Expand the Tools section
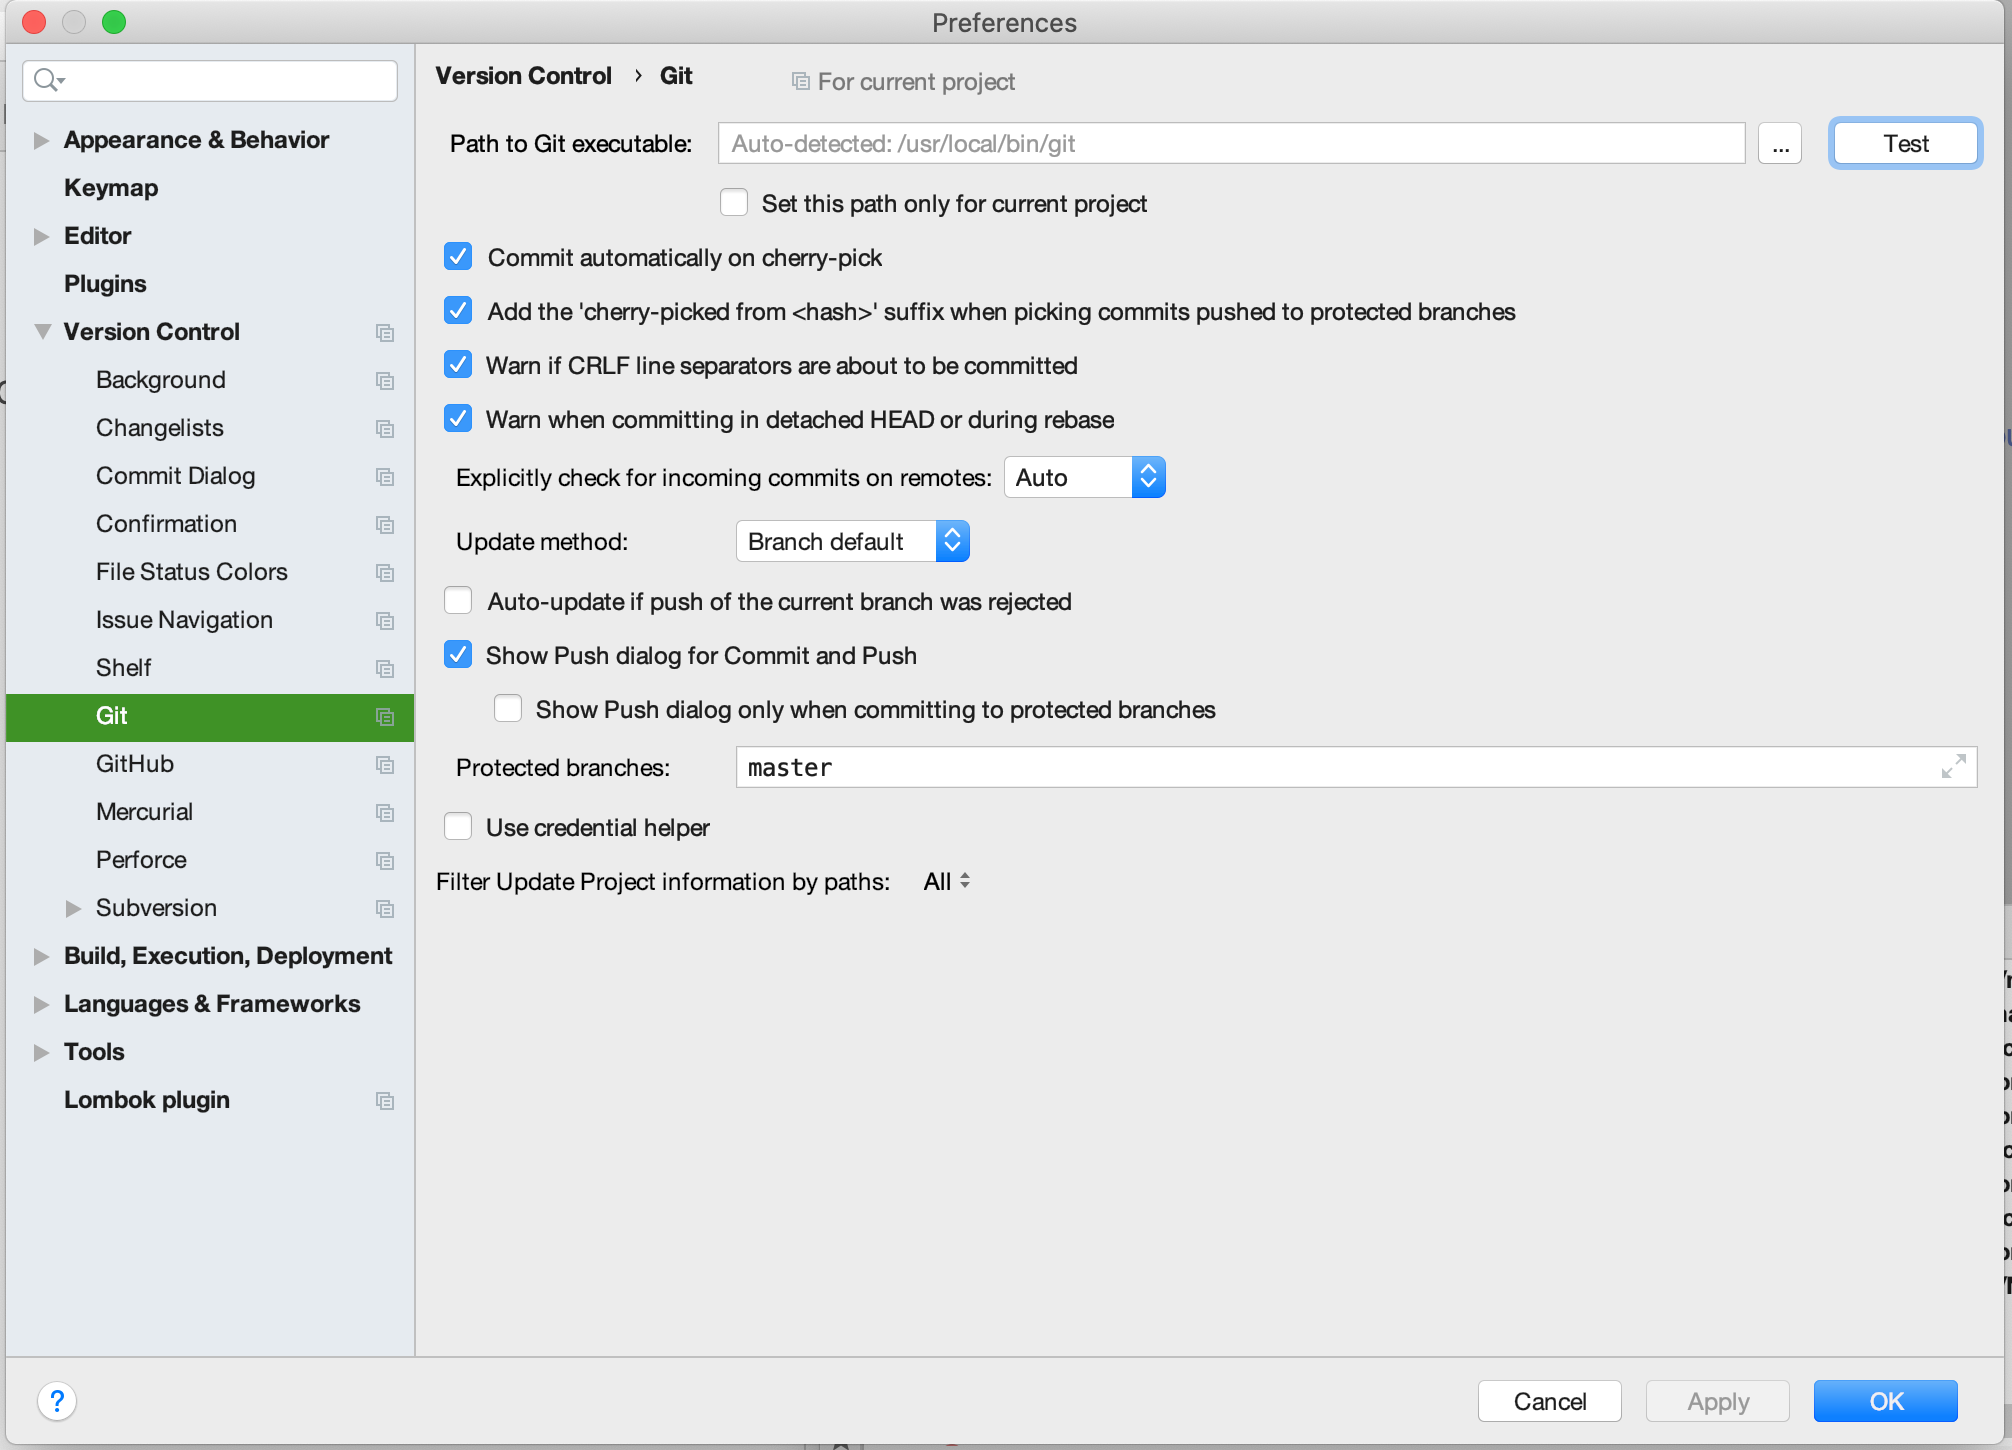The width and height of the screenshot is (2012, 1450). (x=41, y=1052)
